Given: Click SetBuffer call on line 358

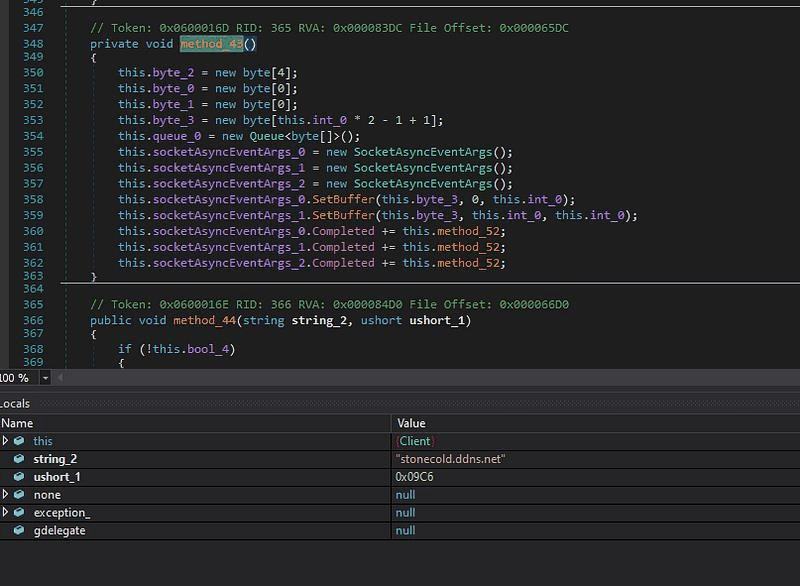Looking at the screenshot, I should (x=343, y=199).
